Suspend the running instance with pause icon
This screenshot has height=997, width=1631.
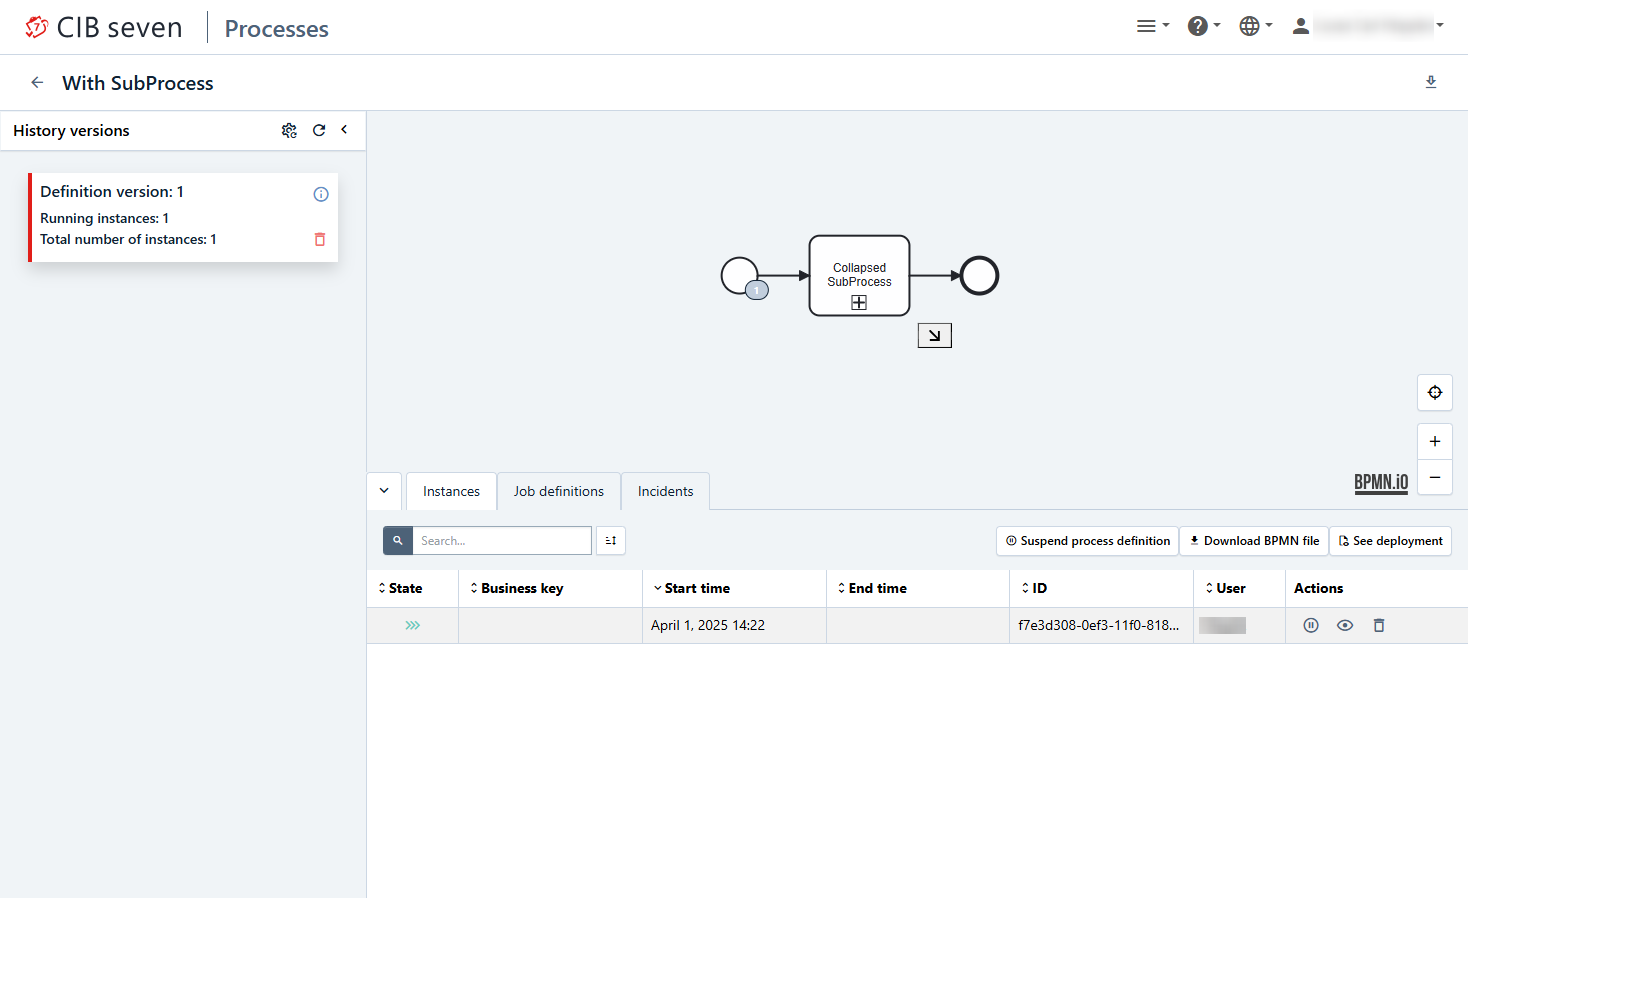tap(1311, 626)
